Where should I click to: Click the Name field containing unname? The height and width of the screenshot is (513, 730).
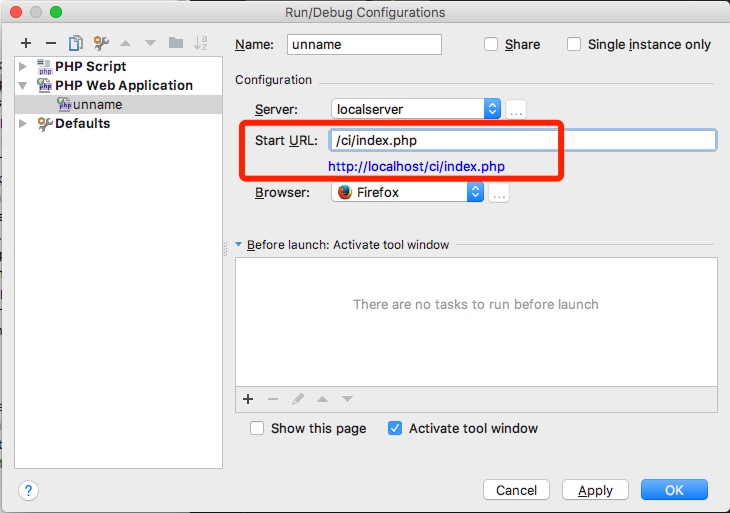364,44
